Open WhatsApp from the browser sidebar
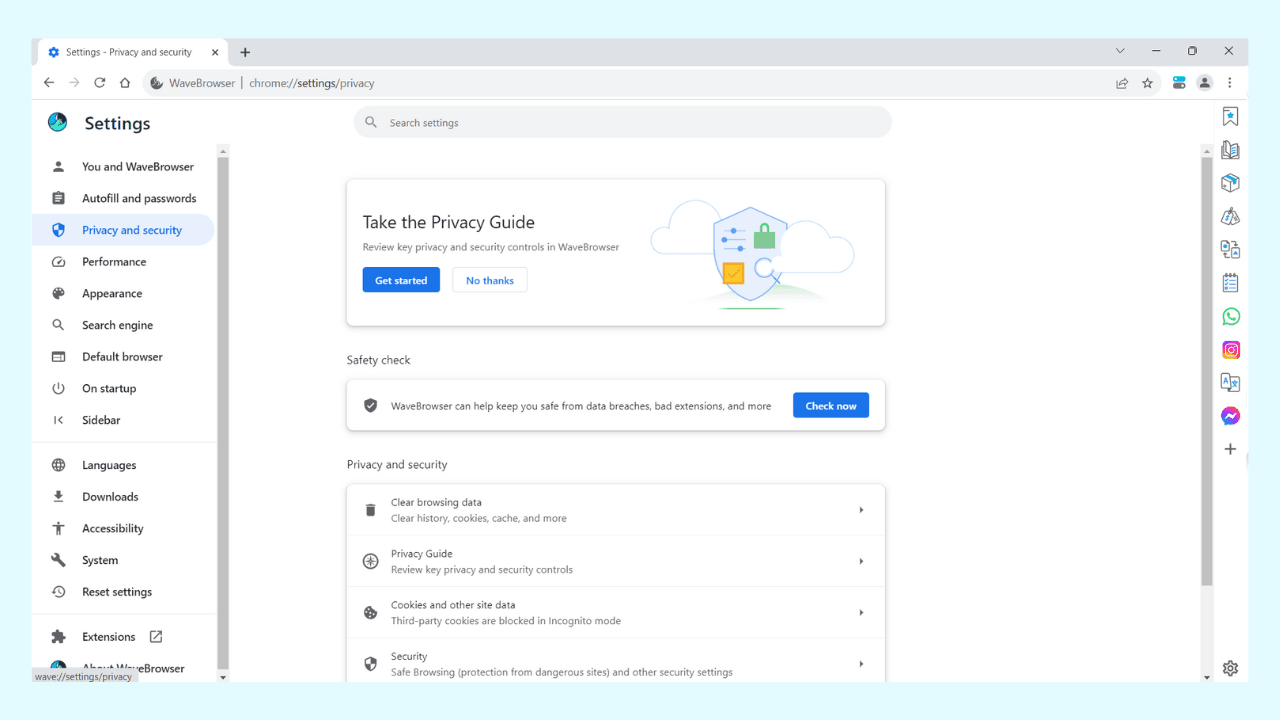The width and height of the screenshot is (1280, 720). [1230, 315]
